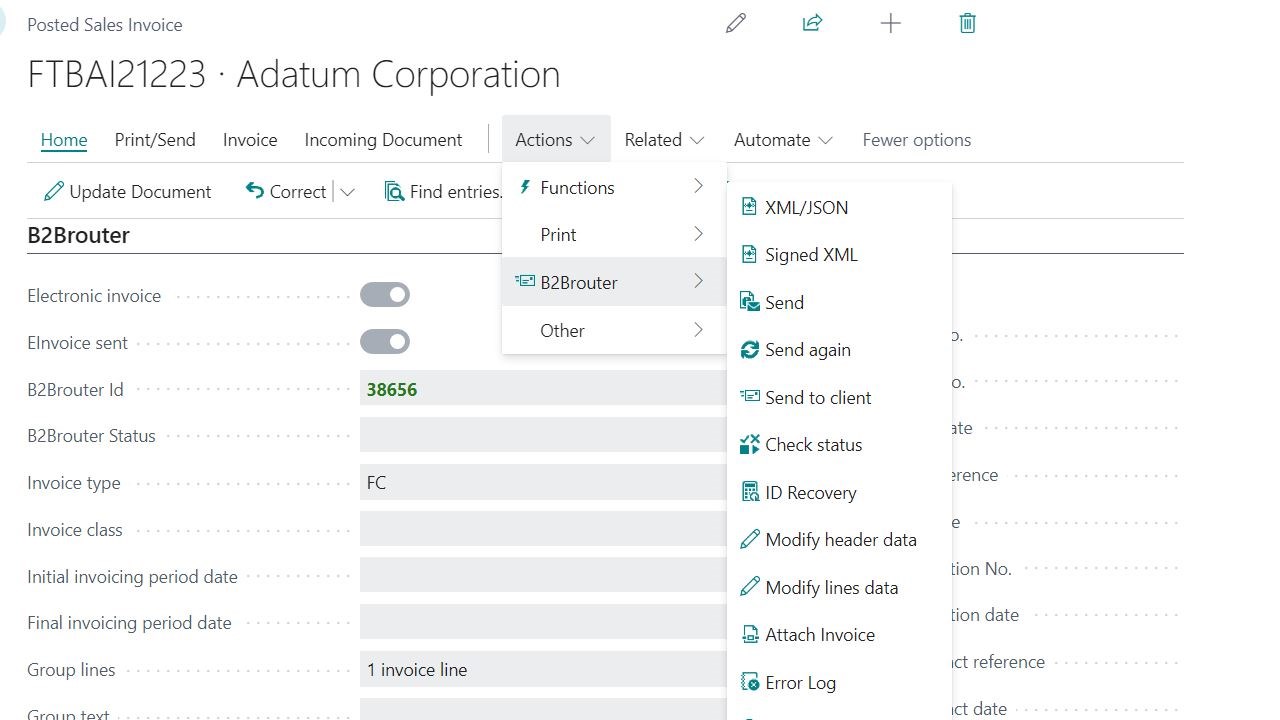
Task: Choose Signed XML menu item
Action: (x=840, y=254)
